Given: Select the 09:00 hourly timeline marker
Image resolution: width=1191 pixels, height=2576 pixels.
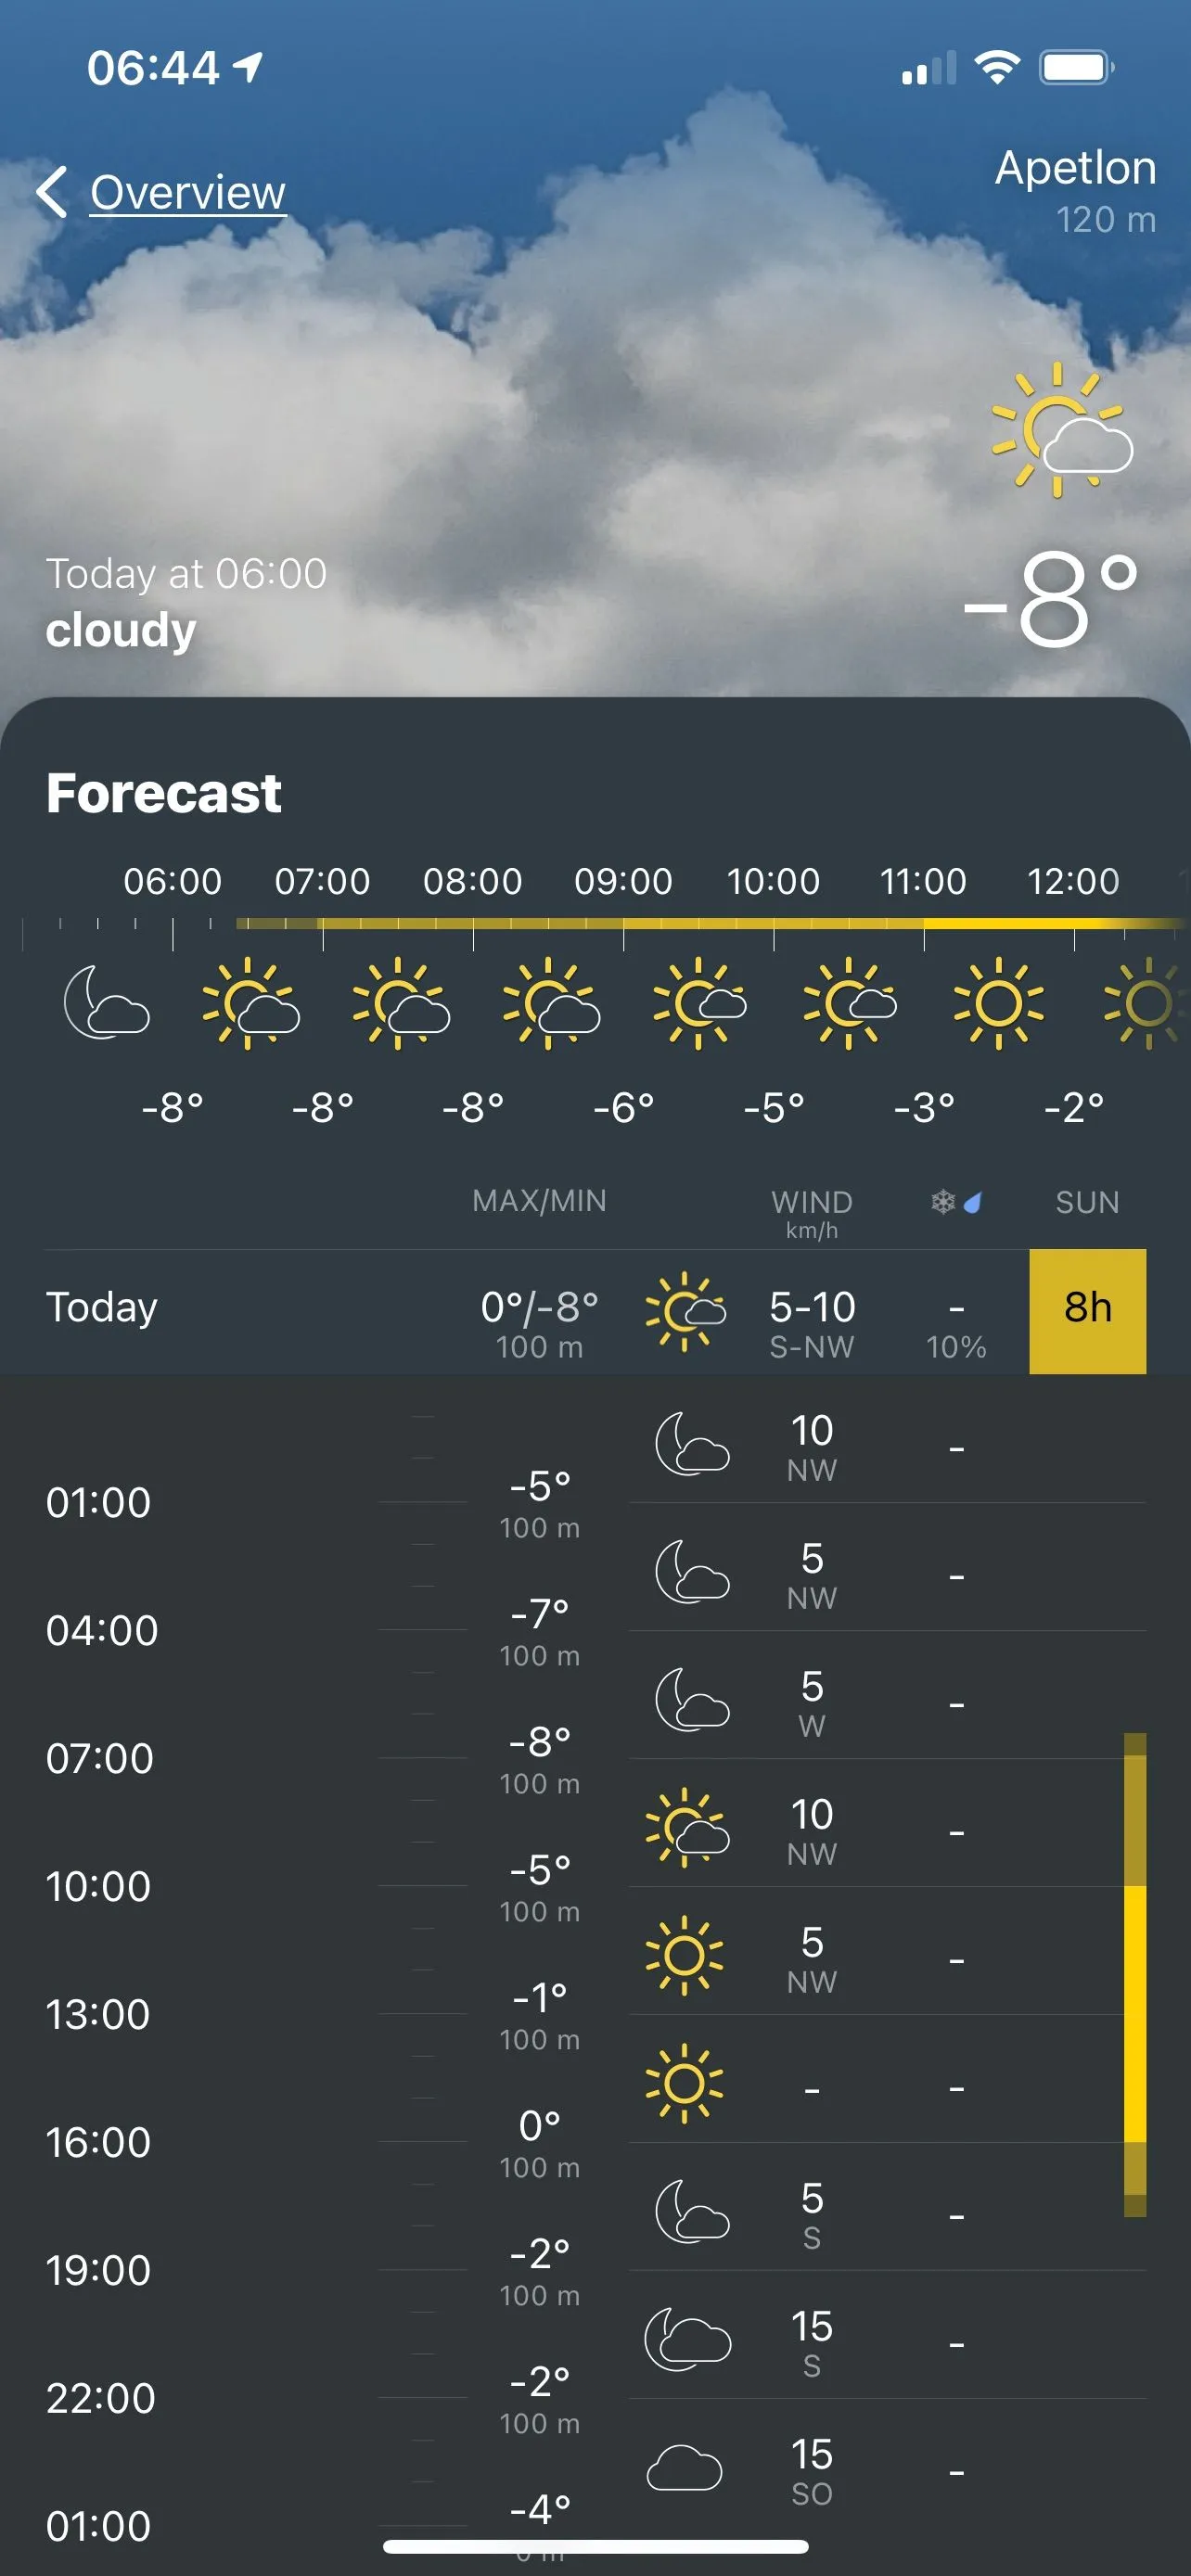Looking at the screenshot, I should pos(623,881).
